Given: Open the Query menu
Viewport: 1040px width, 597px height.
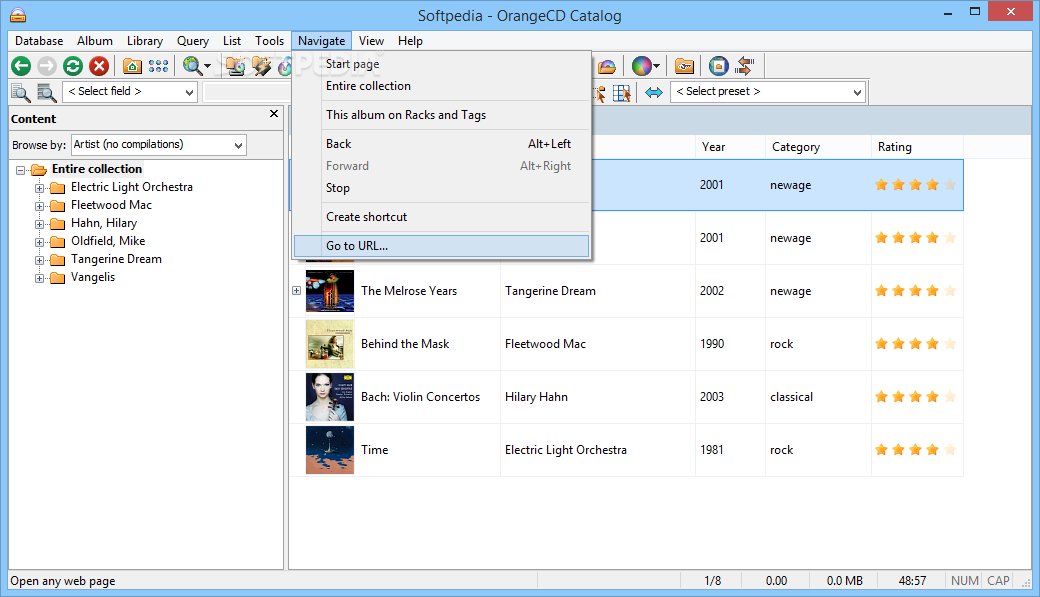Looking at the screenshot, I should [193, 40].
